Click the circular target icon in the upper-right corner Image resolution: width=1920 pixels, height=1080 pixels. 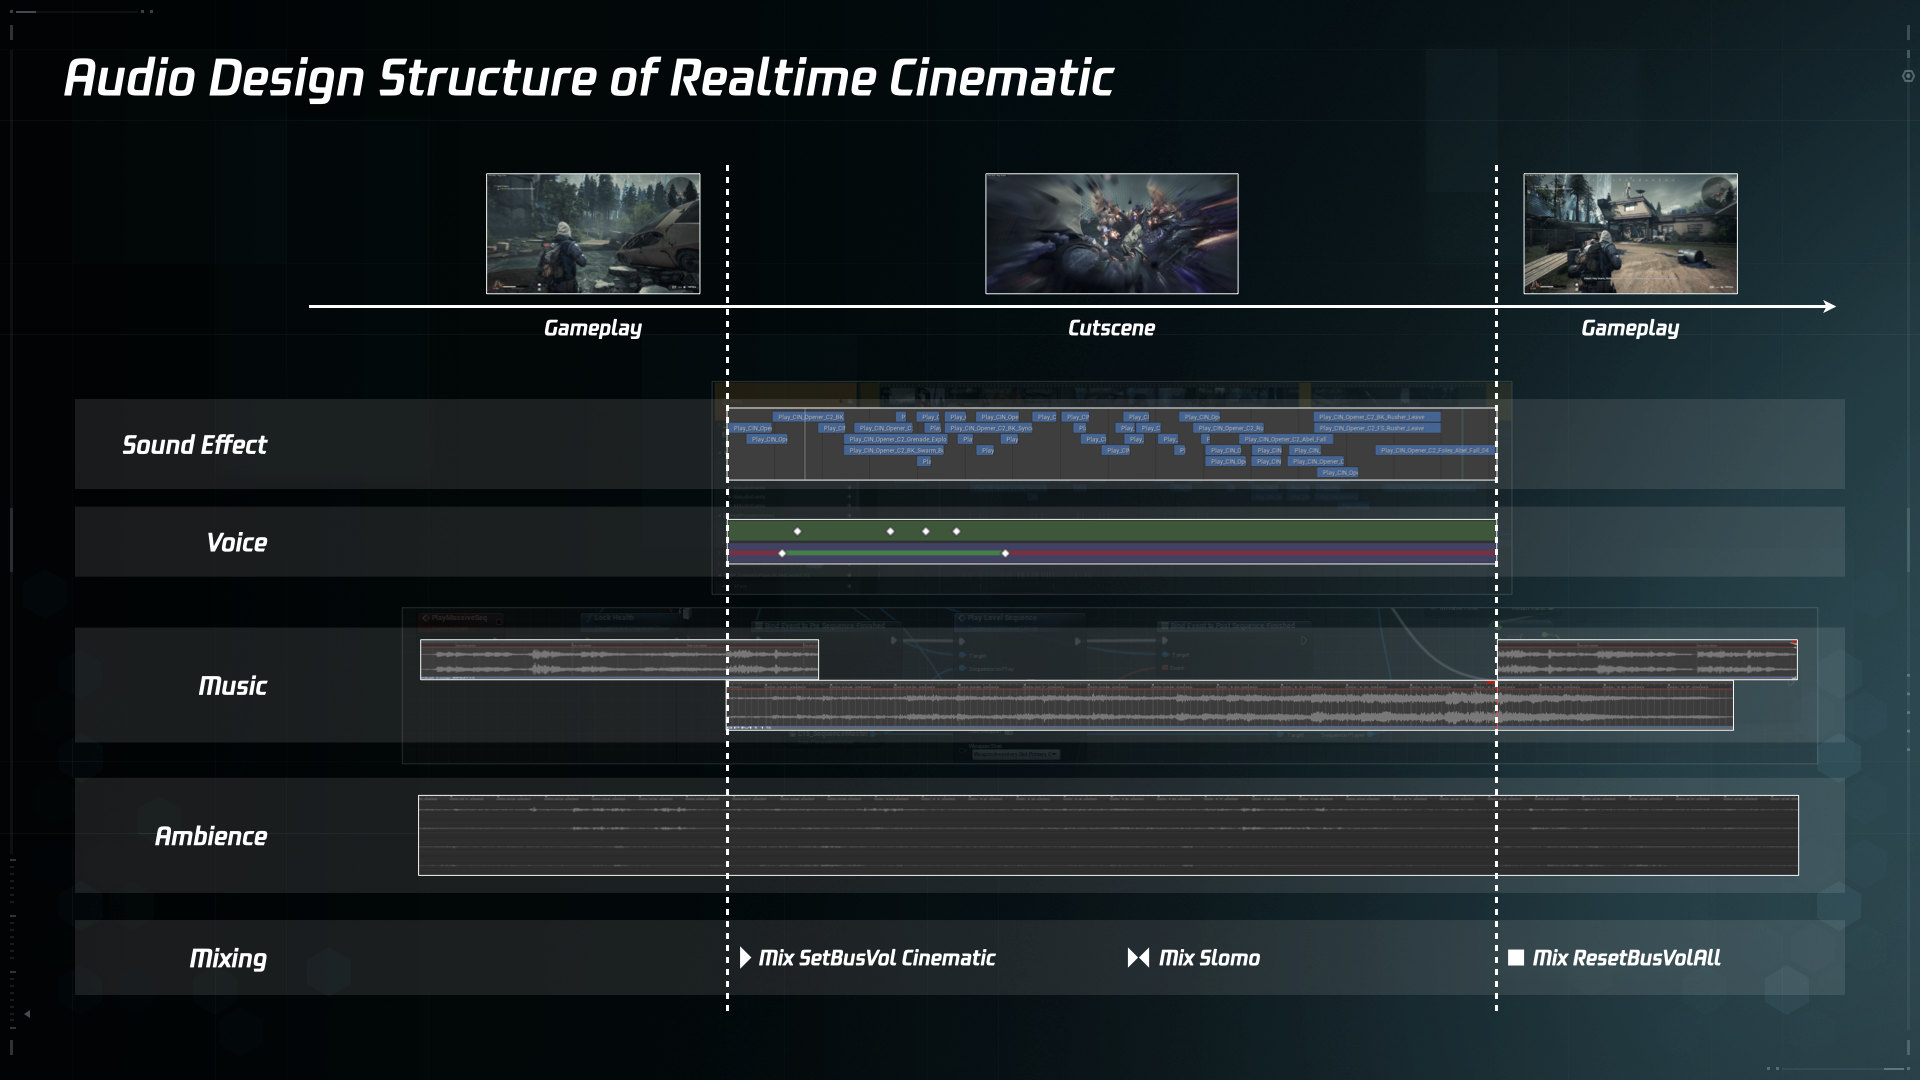pos(1908,76)
